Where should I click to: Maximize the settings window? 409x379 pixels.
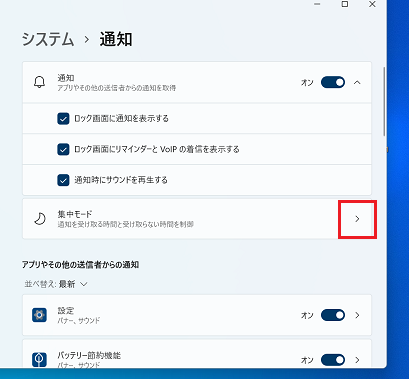(345, 4)
